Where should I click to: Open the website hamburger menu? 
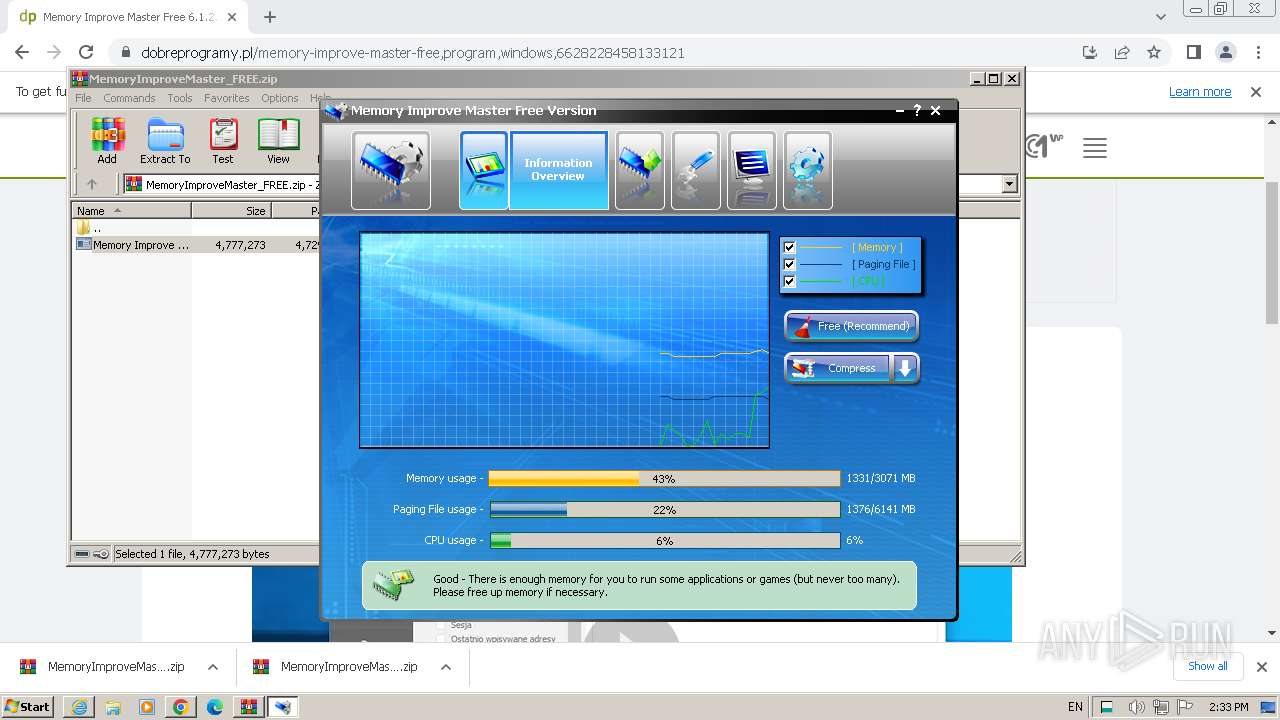[x=1095, y=149]
